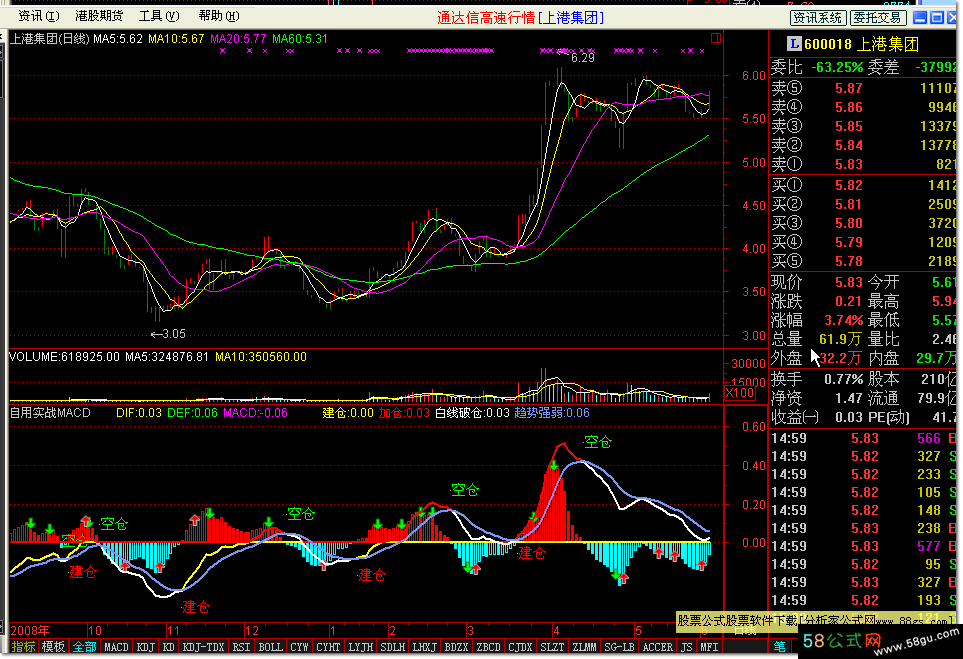Select the LHXJ indicator tab

pos(424,647)
